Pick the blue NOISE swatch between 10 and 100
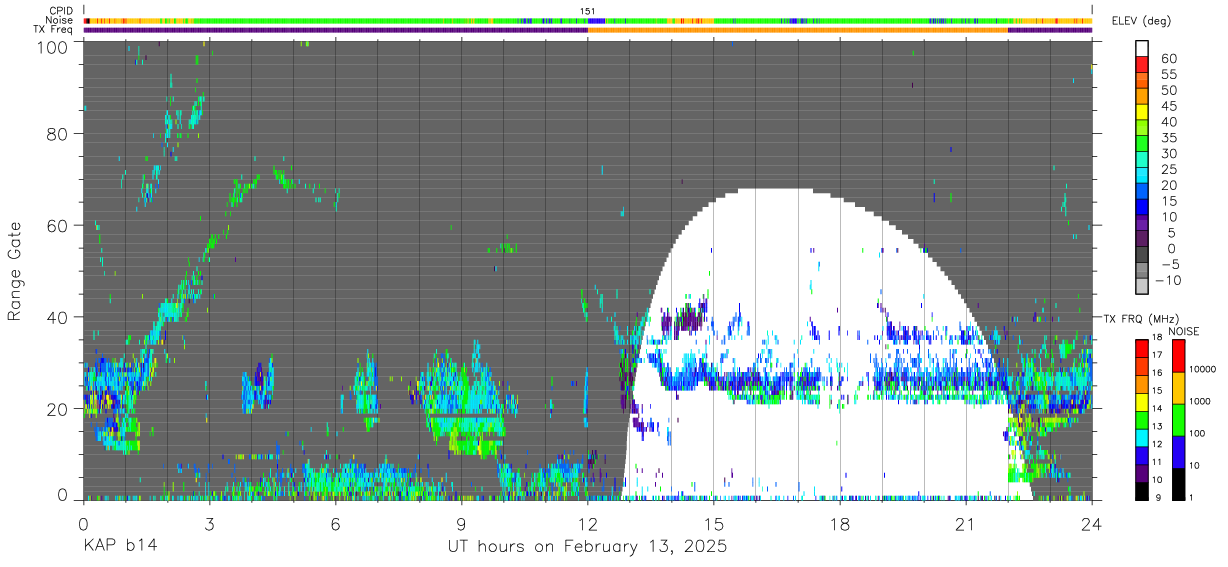This screenshot has width=1228, height=567. click(1178, 451)
